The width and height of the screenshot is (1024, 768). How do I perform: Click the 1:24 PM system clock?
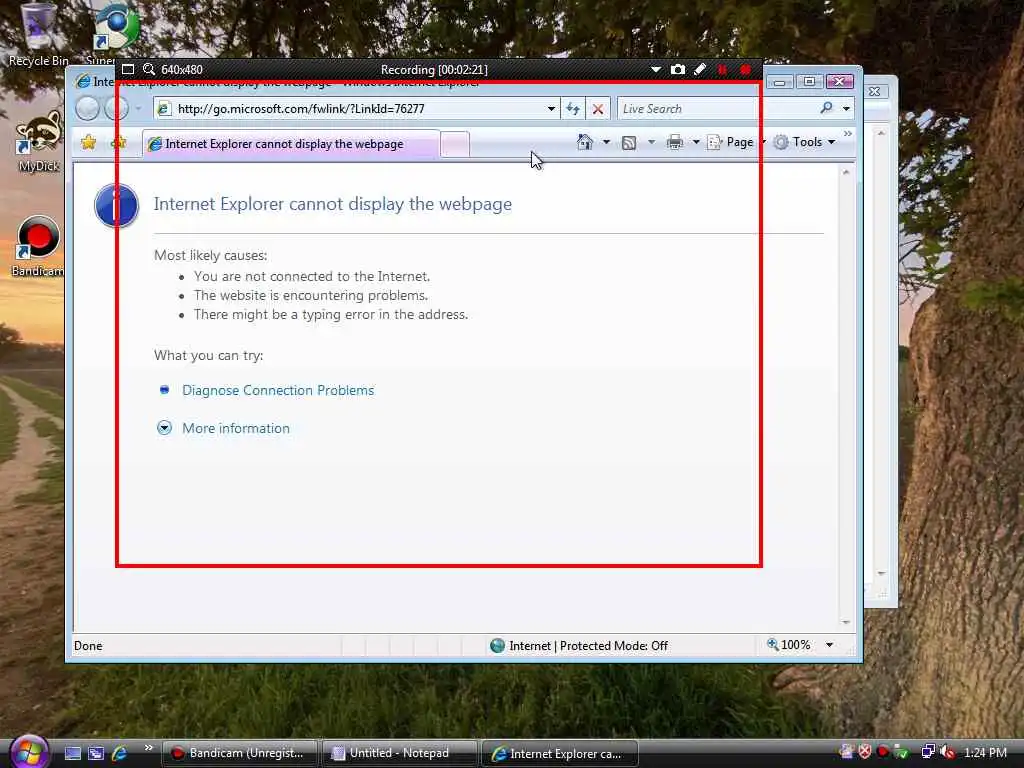[x=985, y=752]
